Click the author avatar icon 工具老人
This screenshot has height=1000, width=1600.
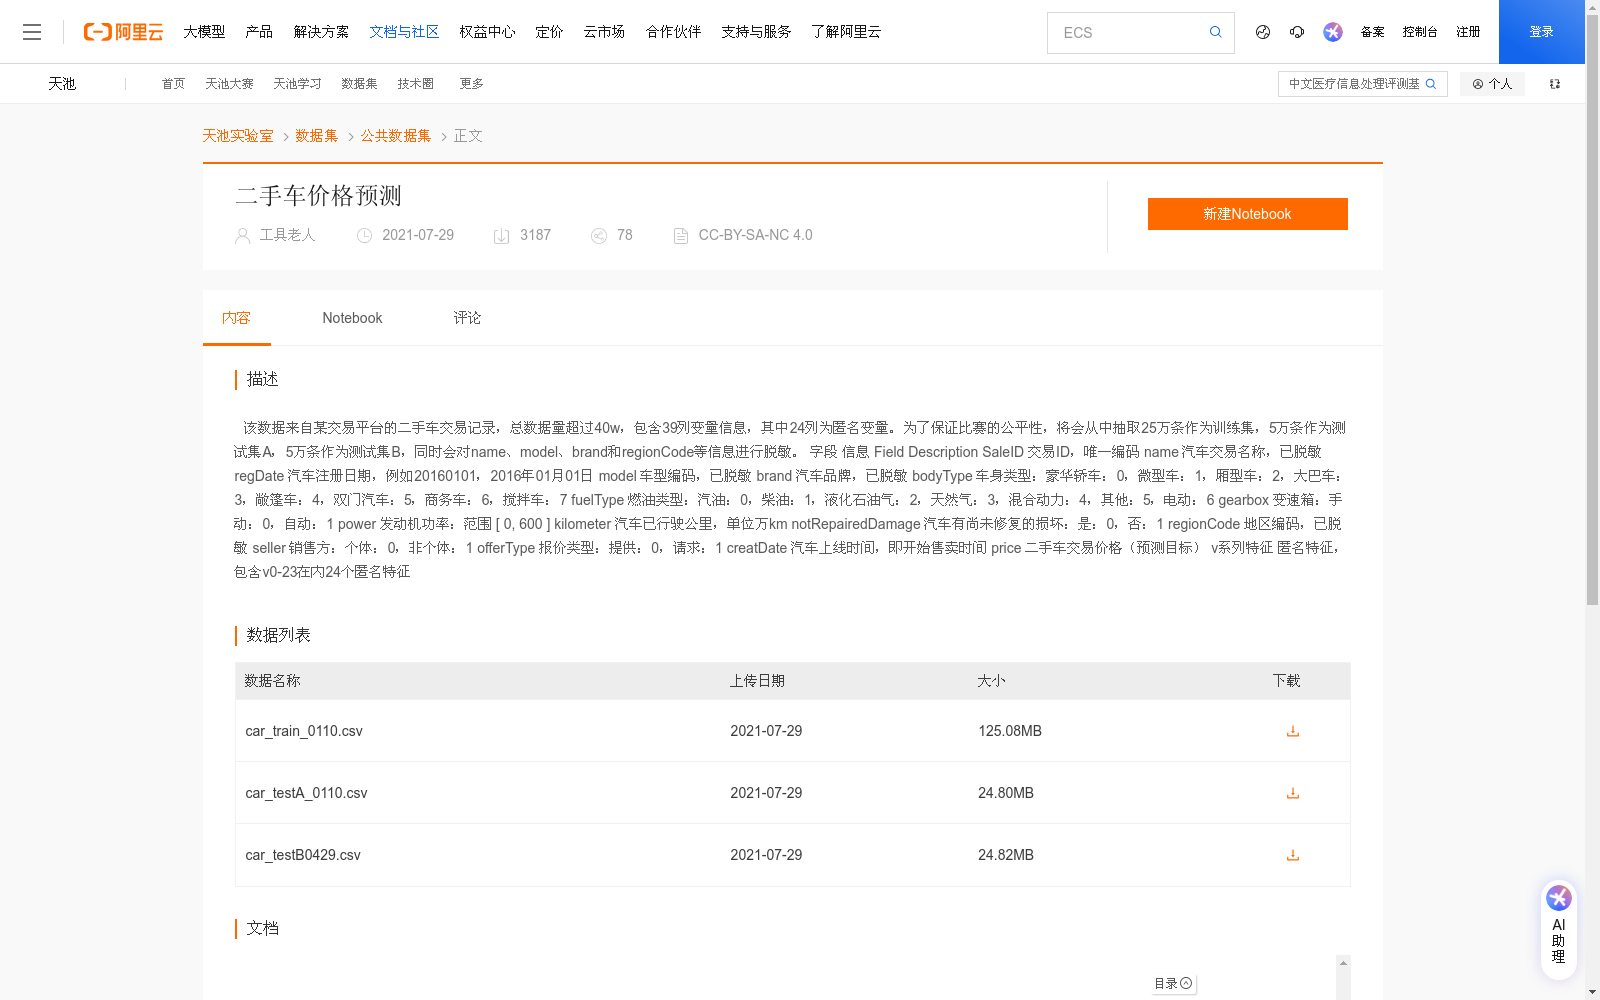point(243,236)
